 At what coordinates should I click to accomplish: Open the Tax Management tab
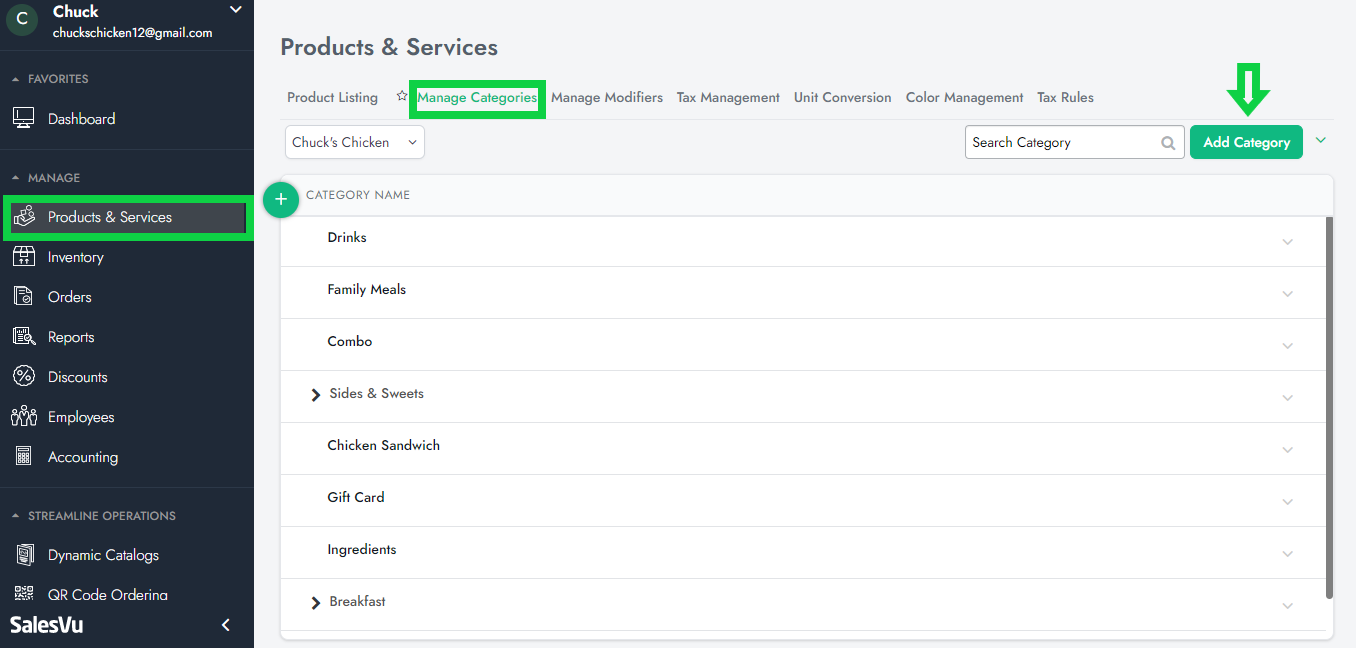[x=728, y=98]
